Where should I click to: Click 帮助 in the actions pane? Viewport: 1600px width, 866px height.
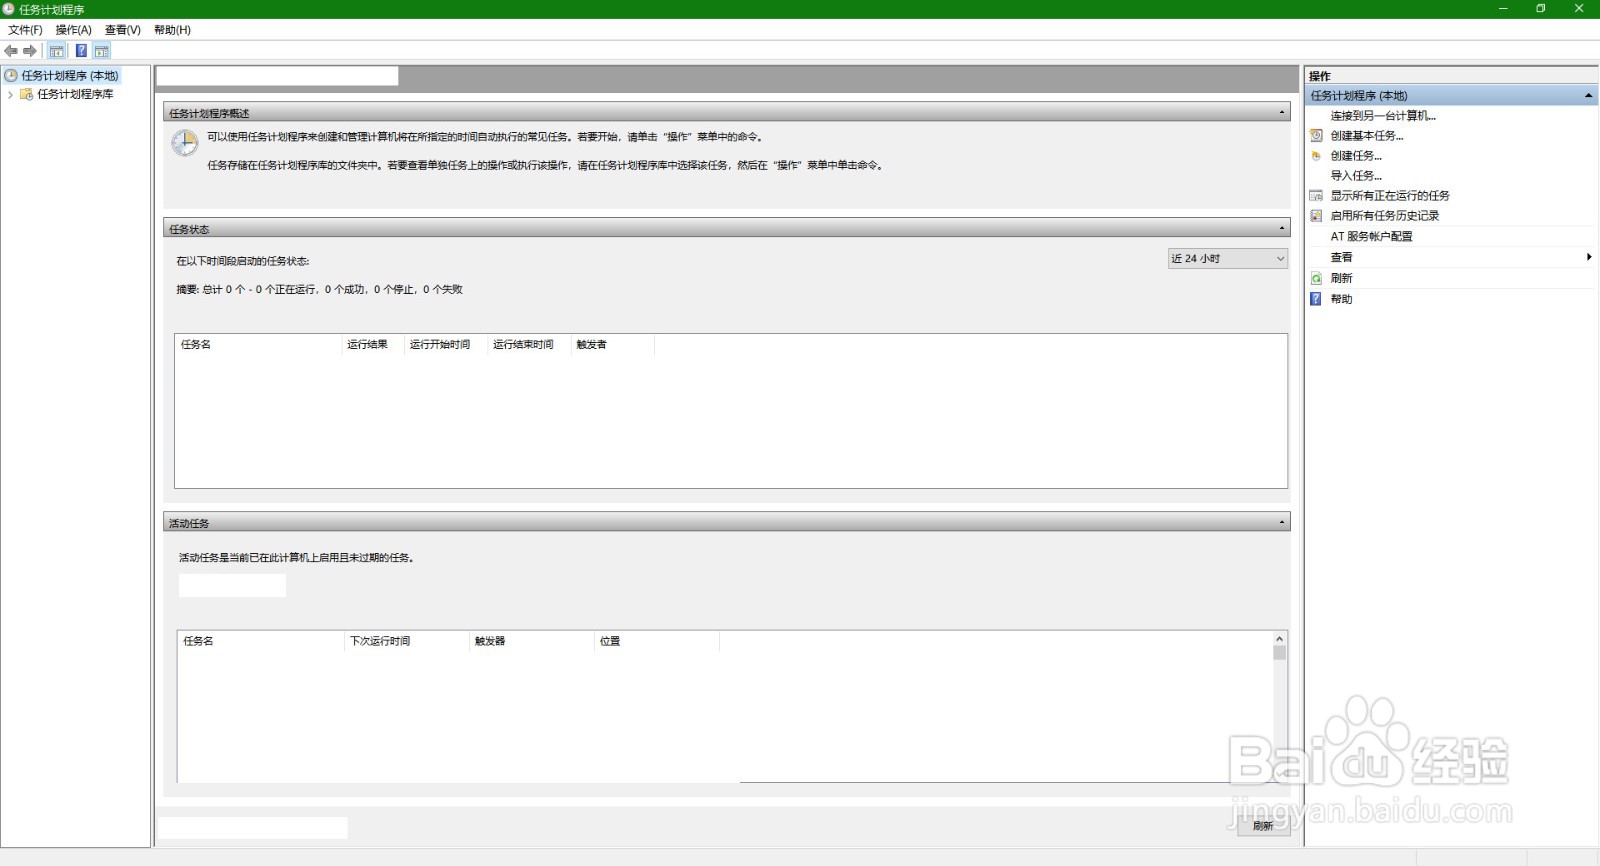(1341, 299)
